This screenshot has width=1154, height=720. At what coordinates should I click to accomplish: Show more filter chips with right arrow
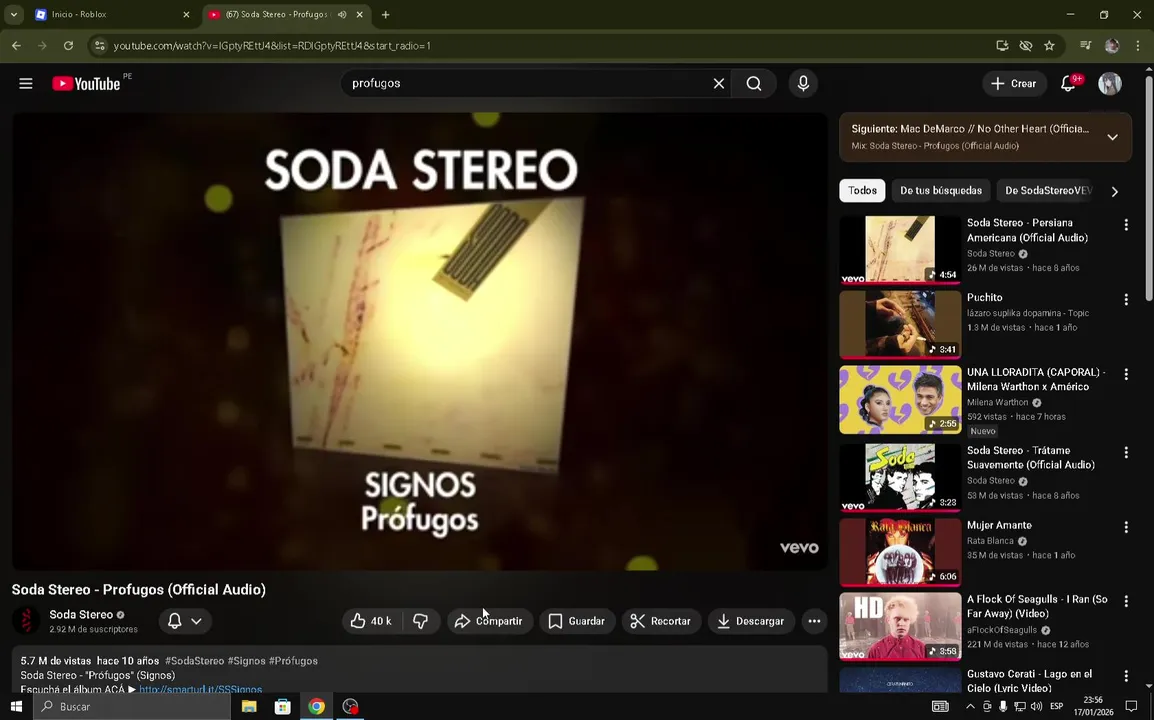coord(1115,191)
